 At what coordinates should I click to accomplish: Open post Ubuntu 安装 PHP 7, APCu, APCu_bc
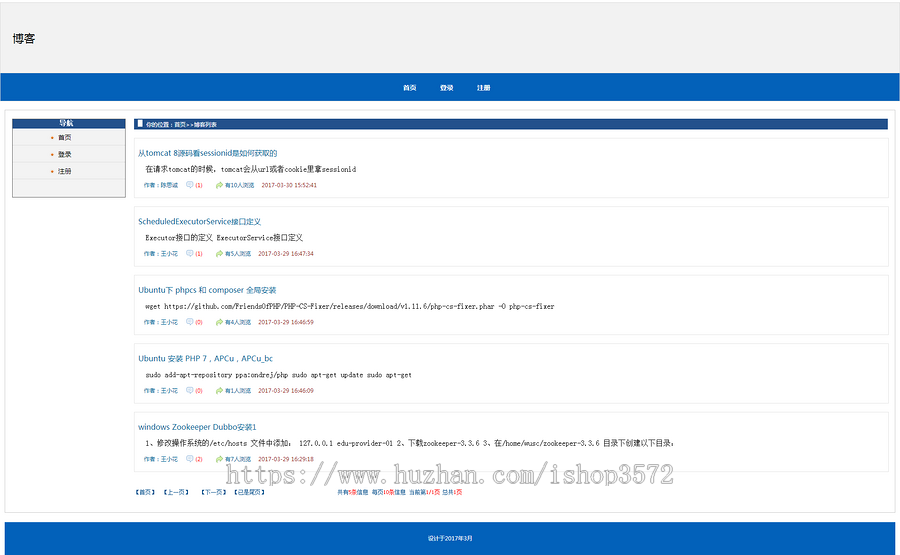(205, 358)
